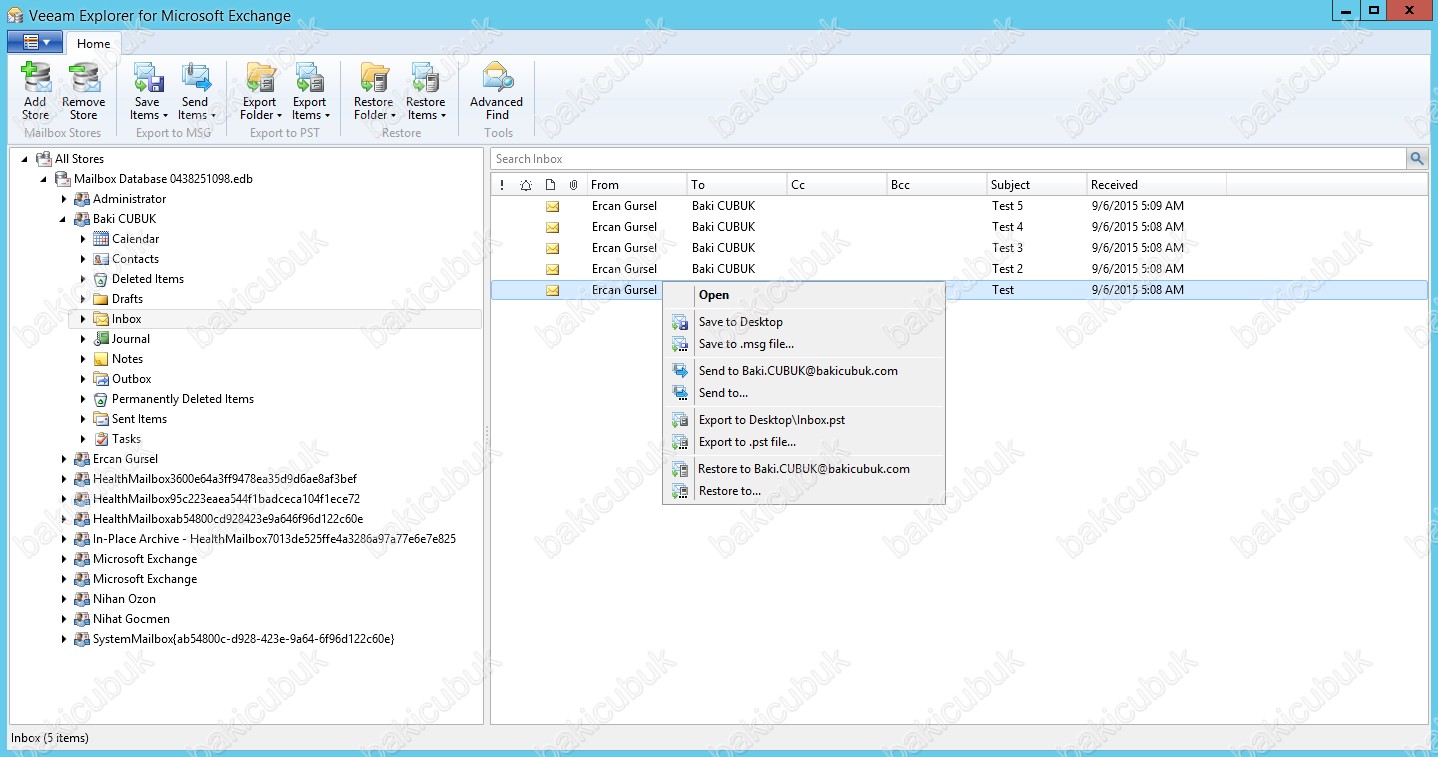
Task: Choose Save to .msg file...
Action: pyautogui.click(x=804, y=344)
